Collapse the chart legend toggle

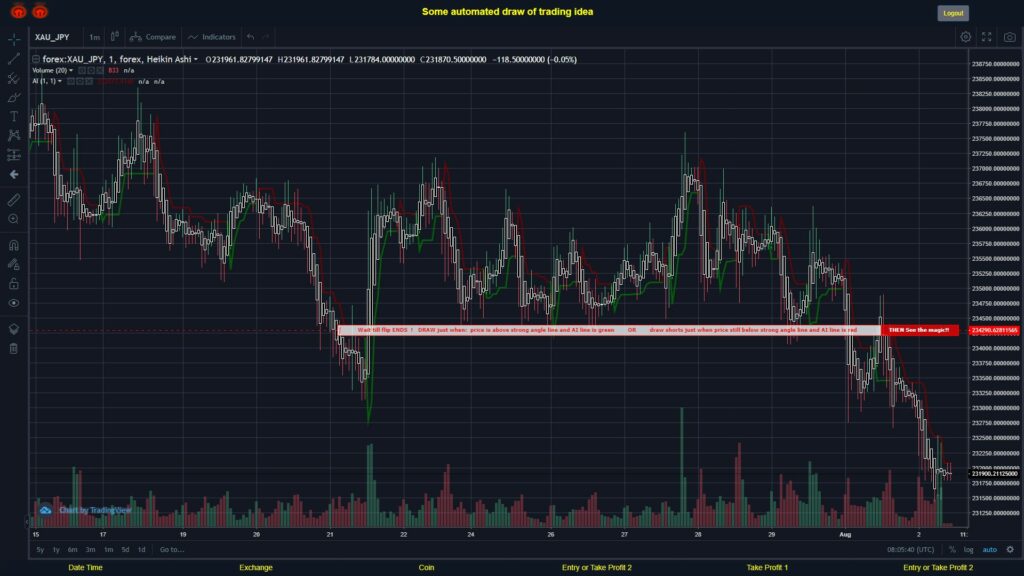(x=36, y=59)
